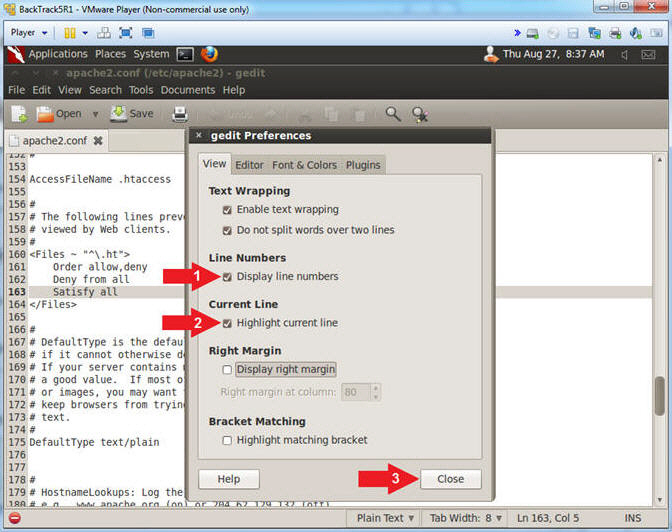Click the VMware CD/DVD device icon

coord(553,33)
